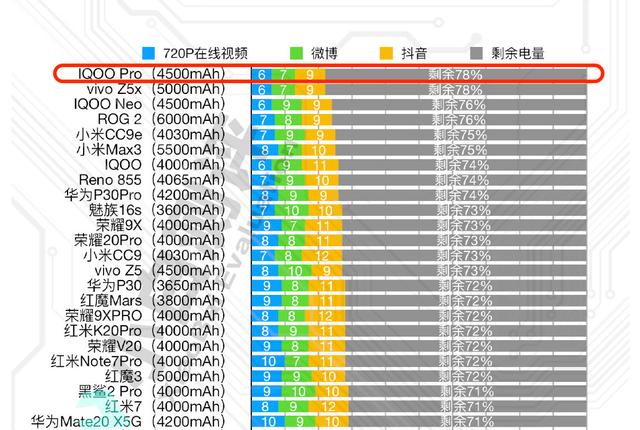Click the 小米CC9e (4030mAh) row label
This screenshot has height=430, width=640.
click(151, 134)
